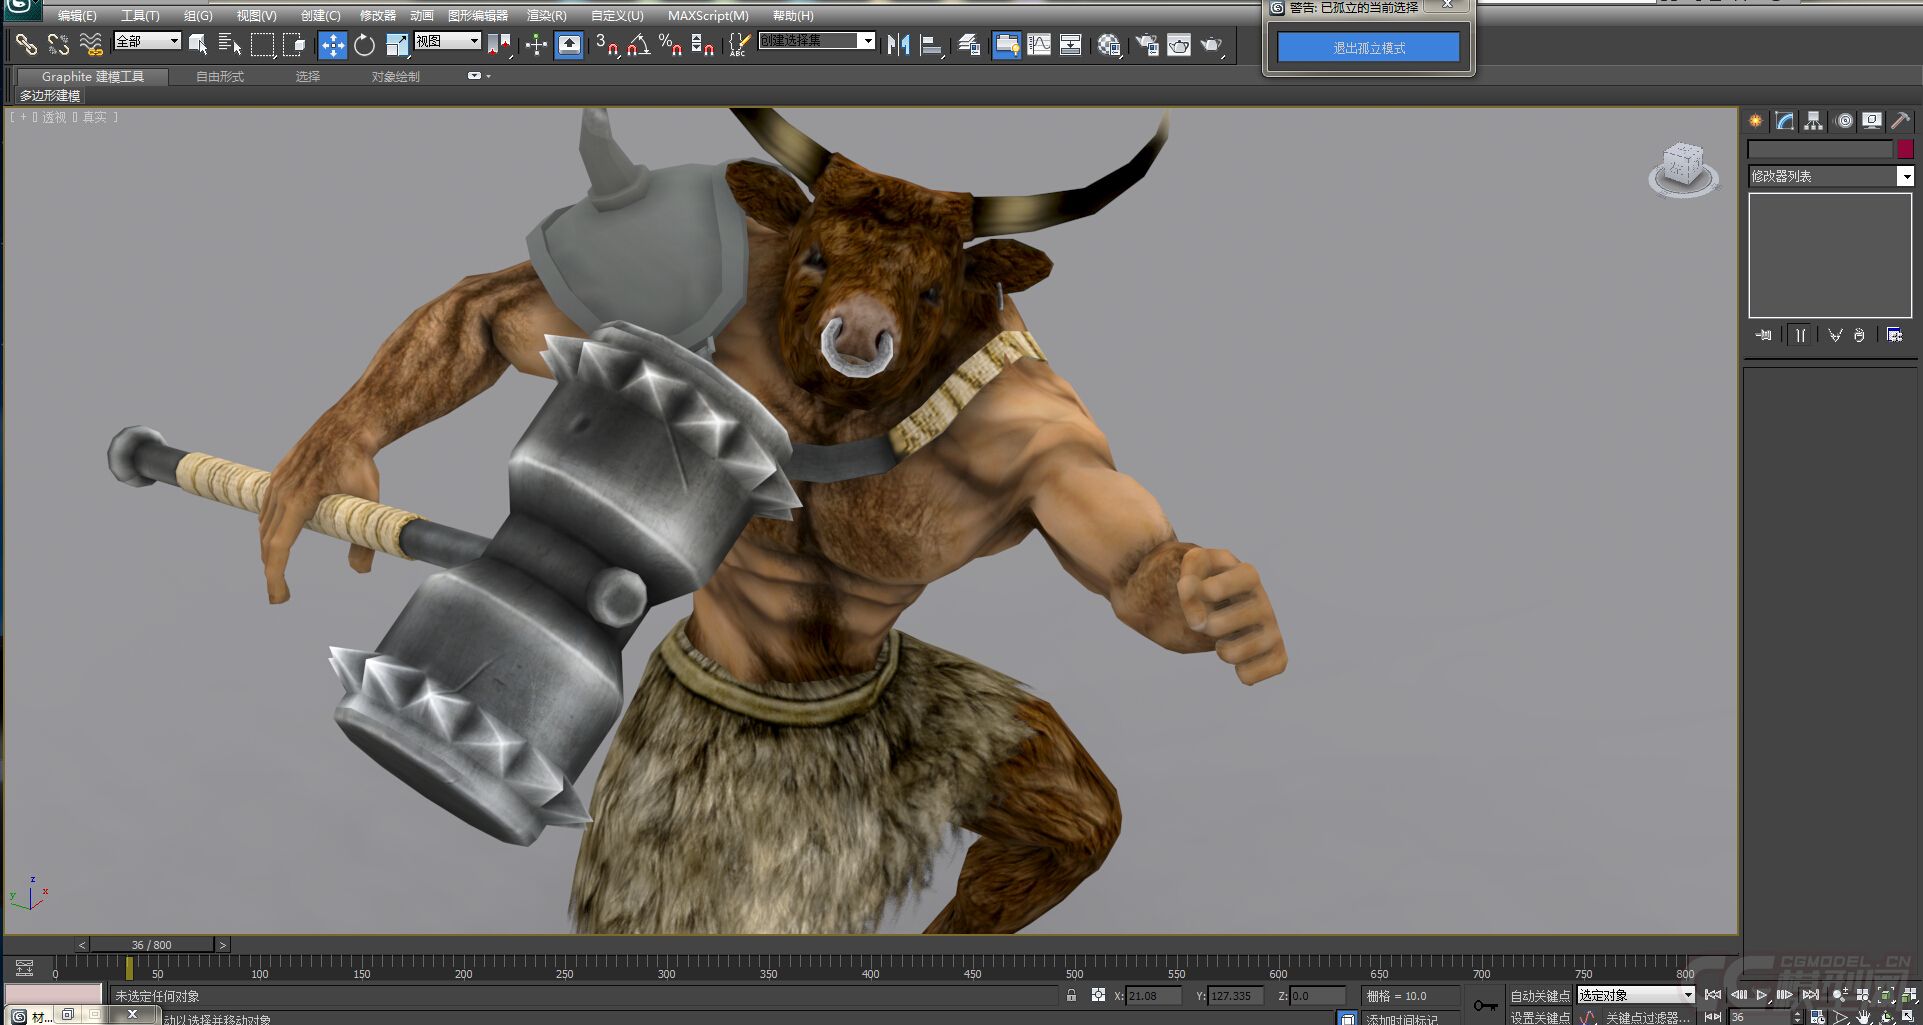
Task: Open the Hierarchy command panel tab
Action: 1813,121
